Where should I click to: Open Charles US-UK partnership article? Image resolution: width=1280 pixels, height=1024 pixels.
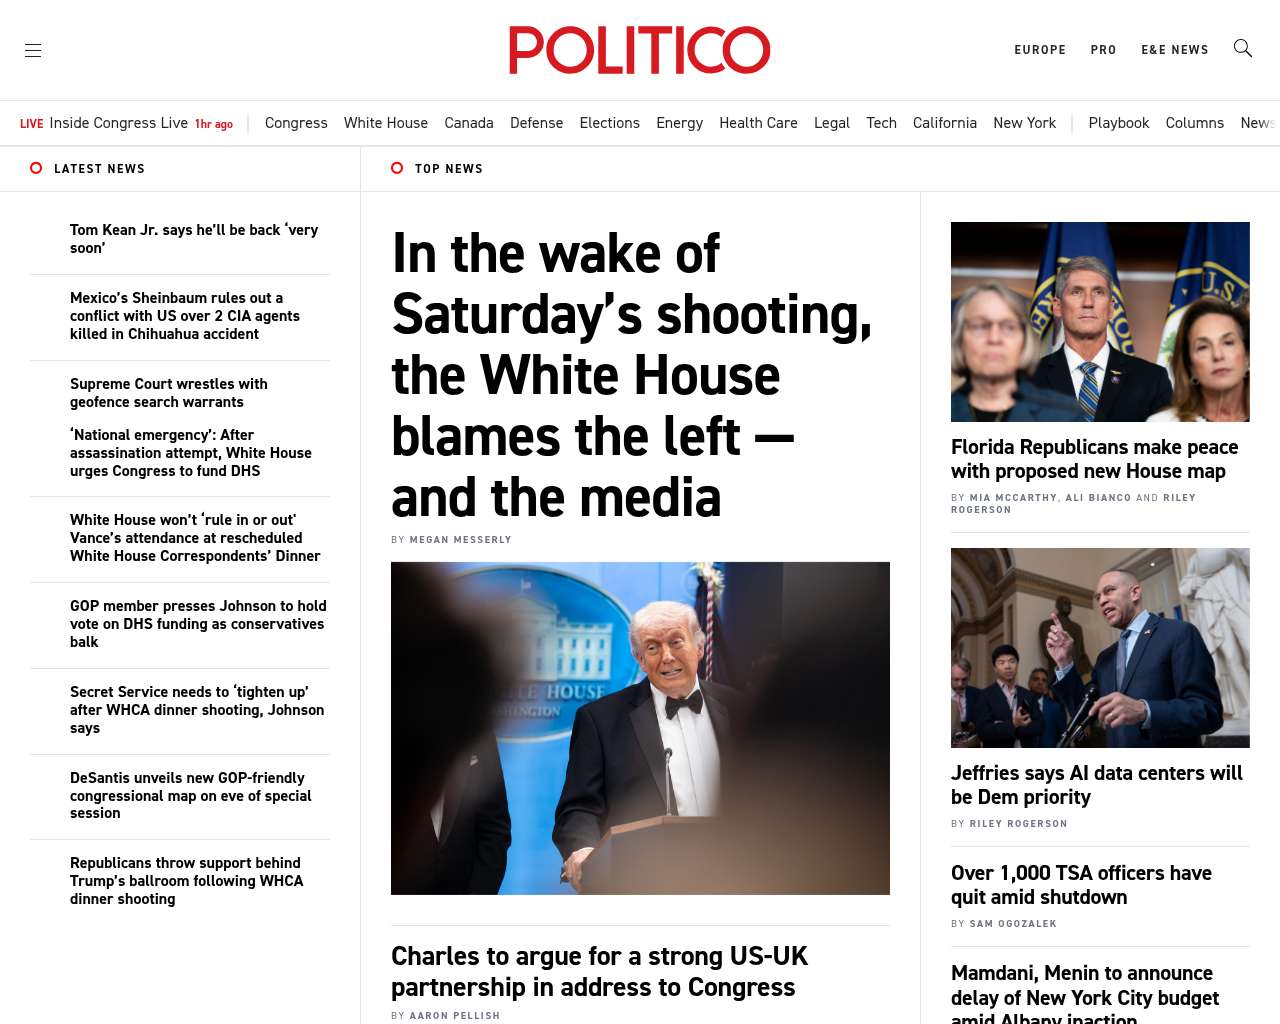click(599, 971)
